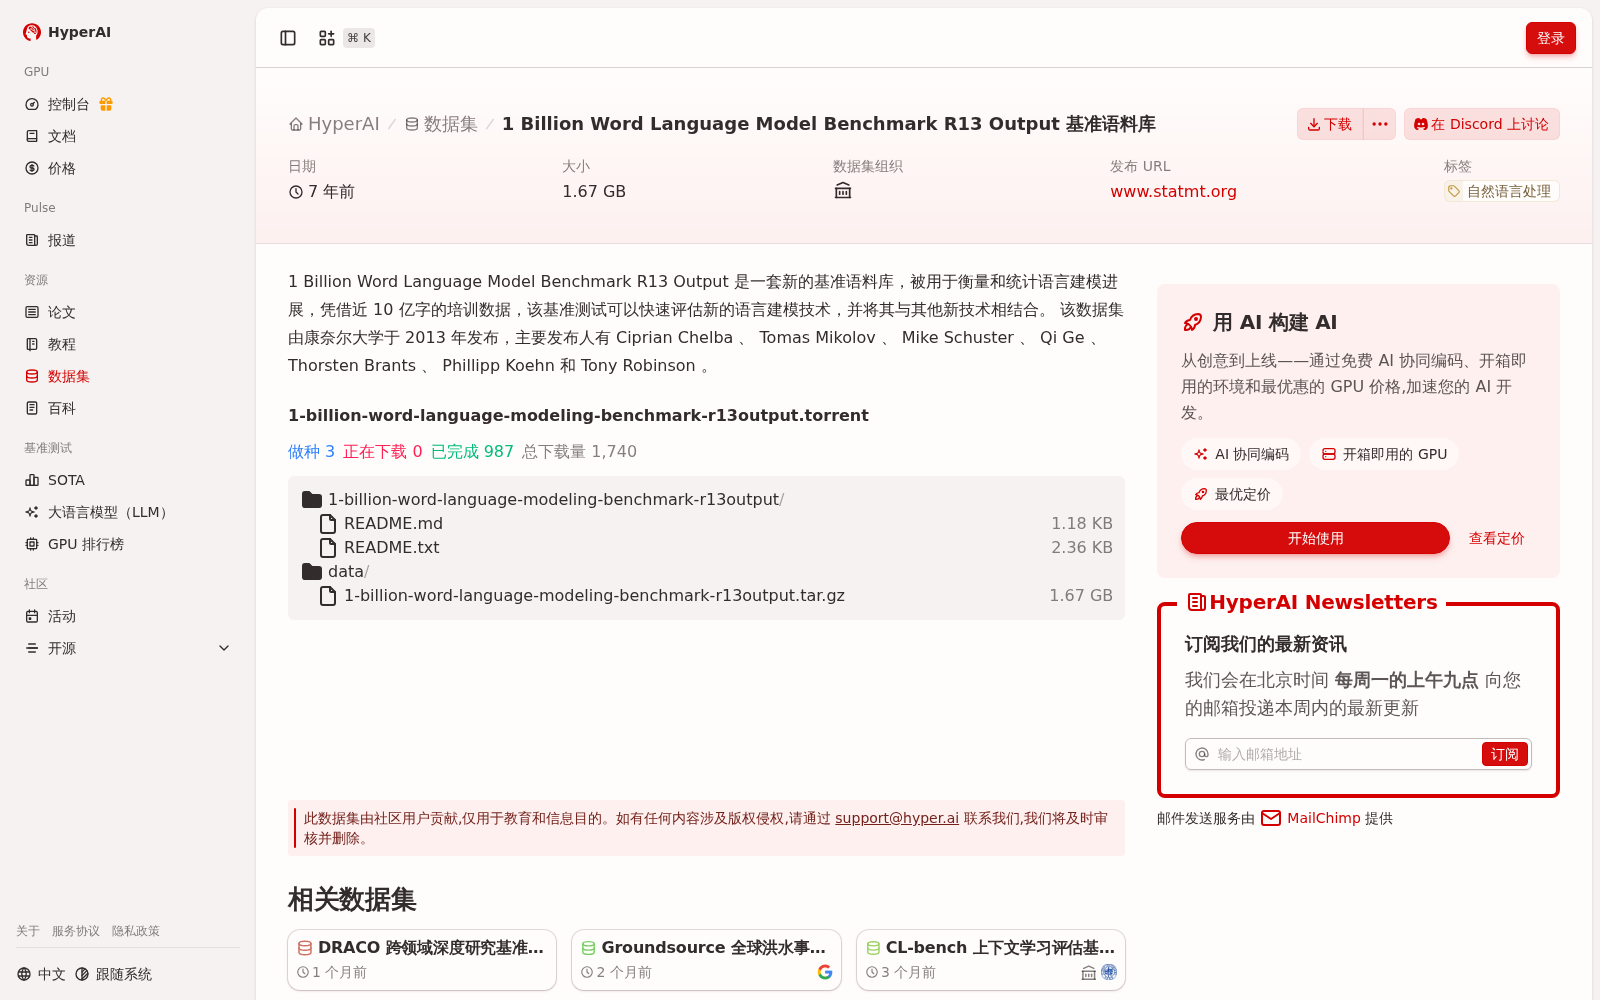Image resolution: width=1600 pixels, height=1000 pixels.
Task: Select the README.md file row
Action: tap(706, 523)
